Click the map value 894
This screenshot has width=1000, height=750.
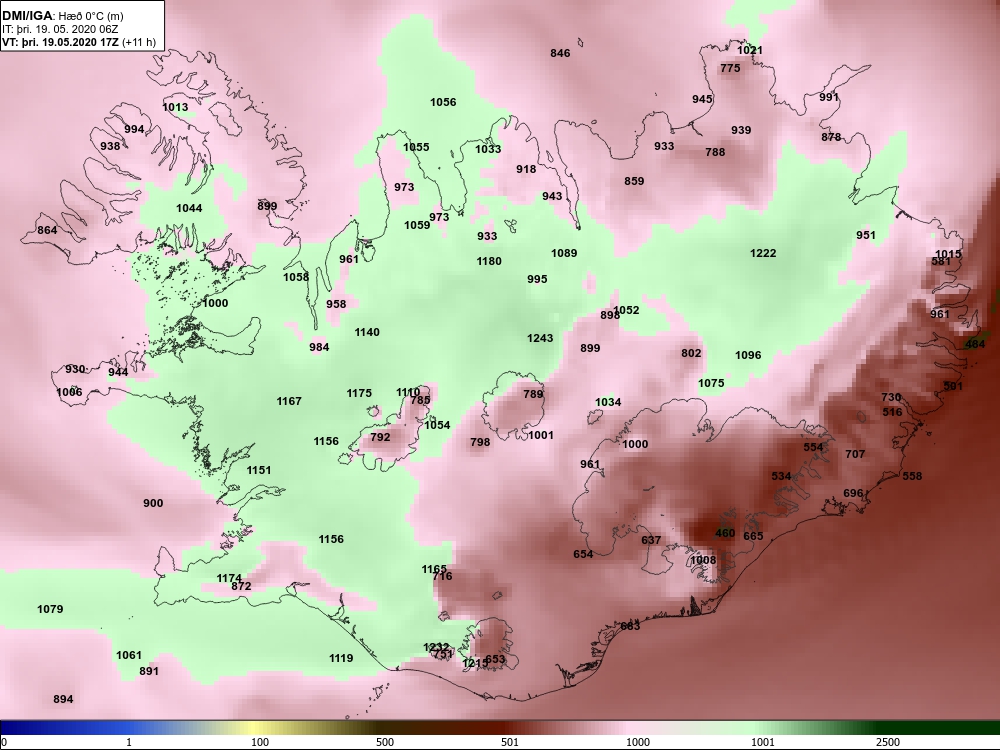[63, 700]
